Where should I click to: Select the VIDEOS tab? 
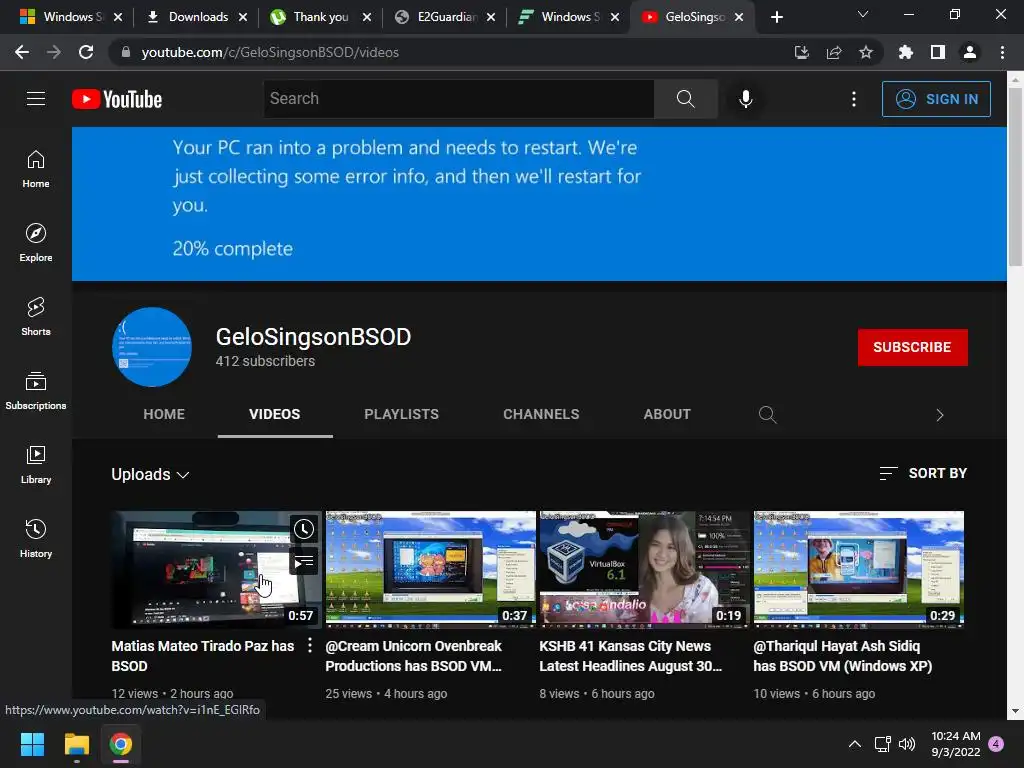(x=275, y=414)
